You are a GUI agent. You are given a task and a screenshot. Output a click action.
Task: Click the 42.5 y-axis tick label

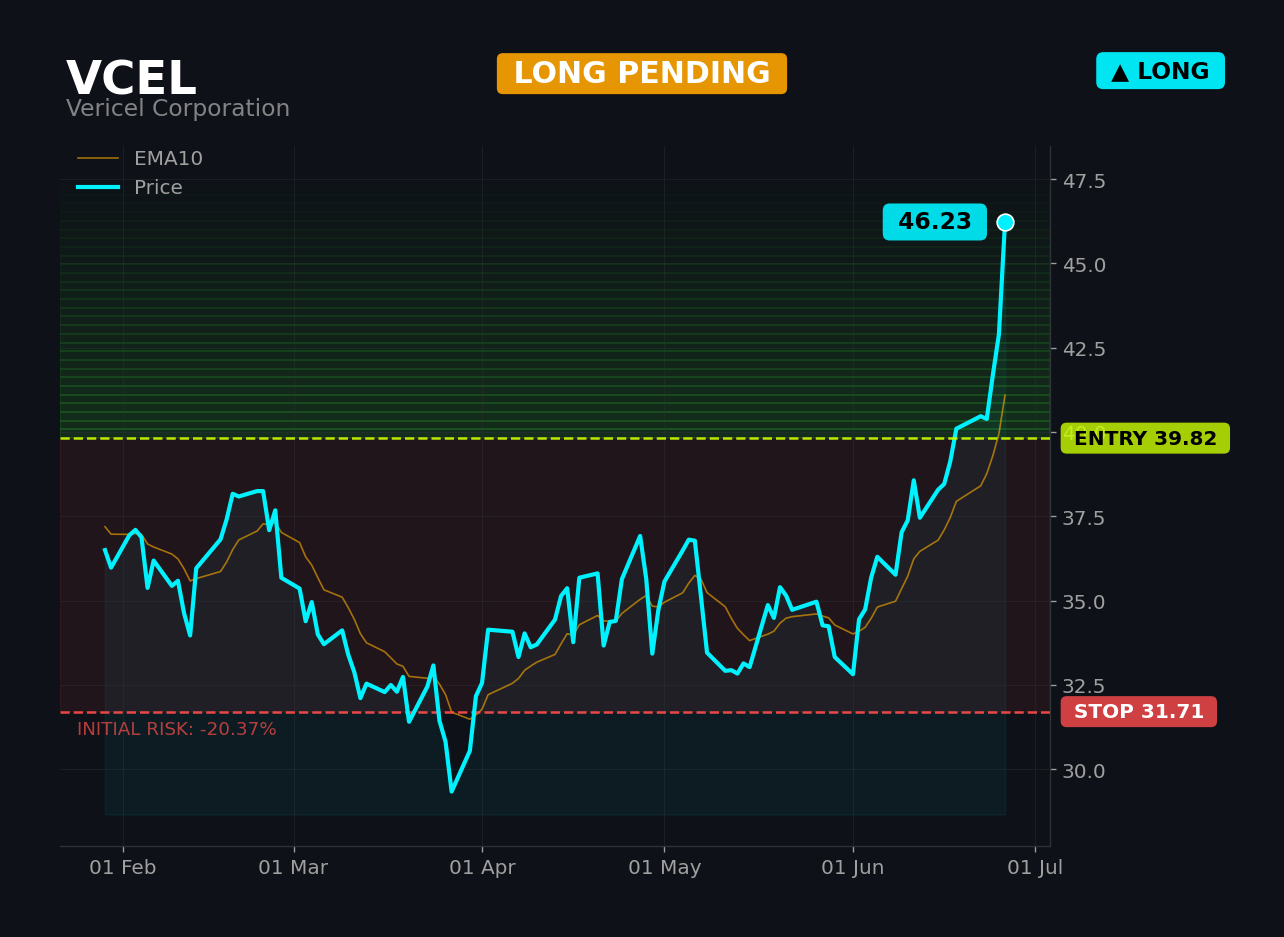tap(1084, 349)
